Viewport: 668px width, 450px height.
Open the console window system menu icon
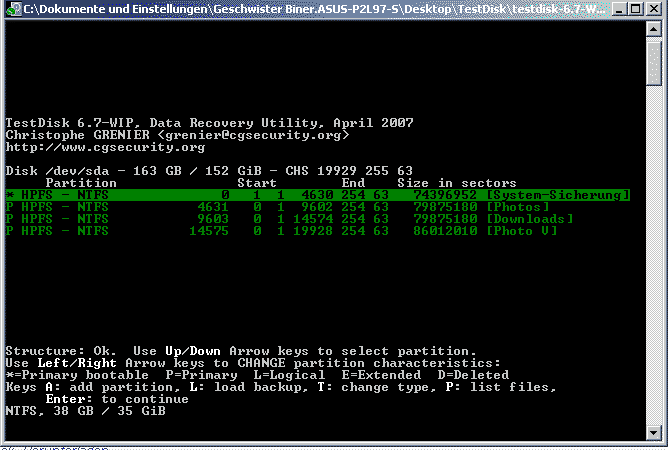coord(14,9)
